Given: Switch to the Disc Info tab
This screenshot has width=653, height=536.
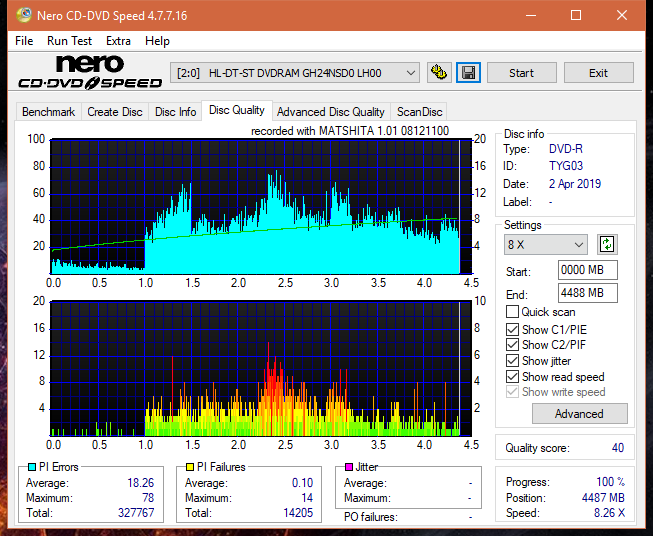Looking at the screenshot, I should (x=175, y=112).
